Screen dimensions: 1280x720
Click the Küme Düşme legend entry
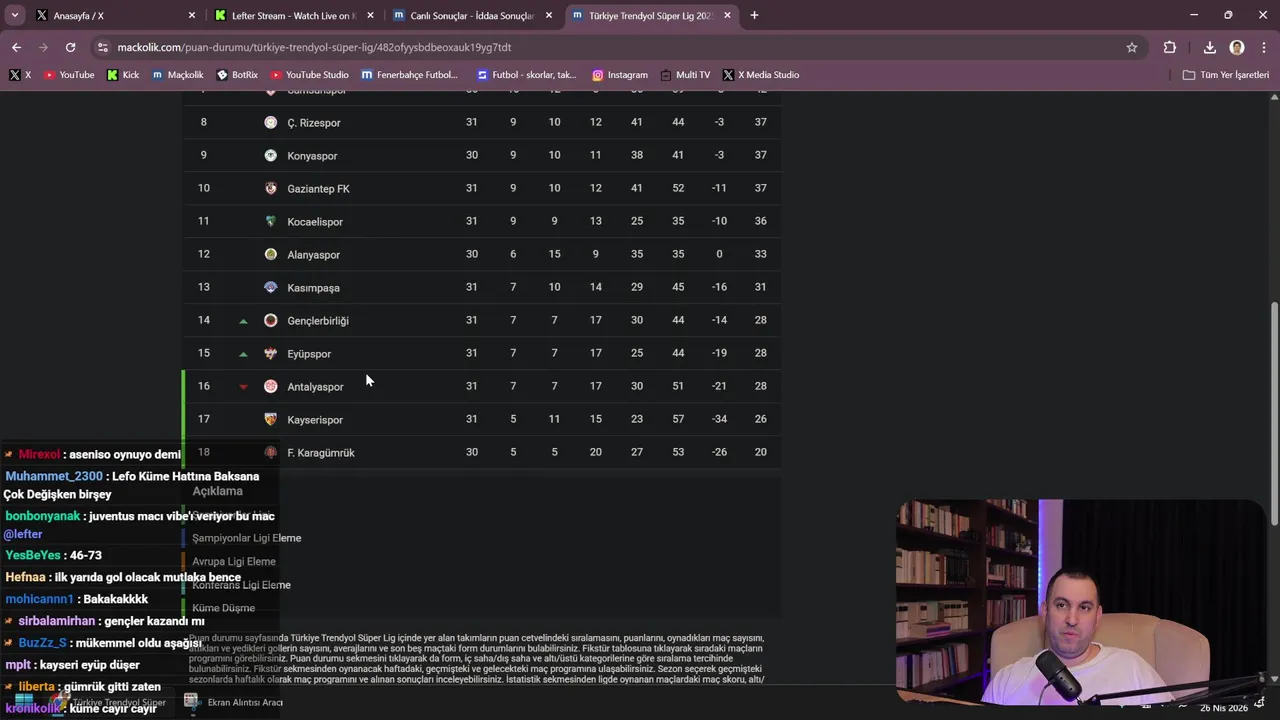point(223,608)
